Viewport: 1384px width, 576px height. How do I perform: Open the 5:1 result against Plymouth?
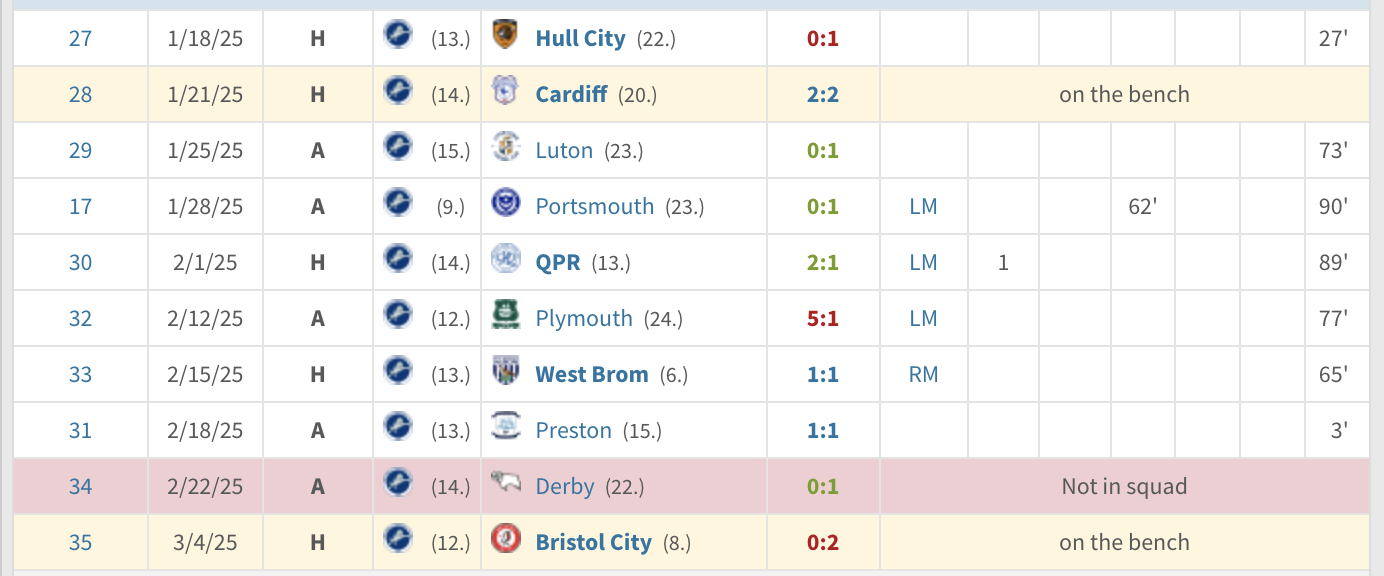[823, 318]
